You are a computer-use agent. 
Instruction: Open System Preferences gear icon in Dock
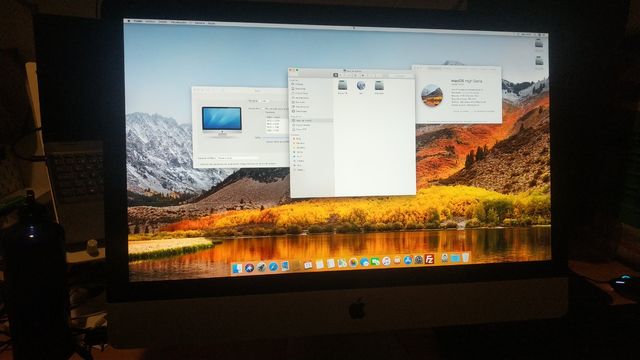419,260
